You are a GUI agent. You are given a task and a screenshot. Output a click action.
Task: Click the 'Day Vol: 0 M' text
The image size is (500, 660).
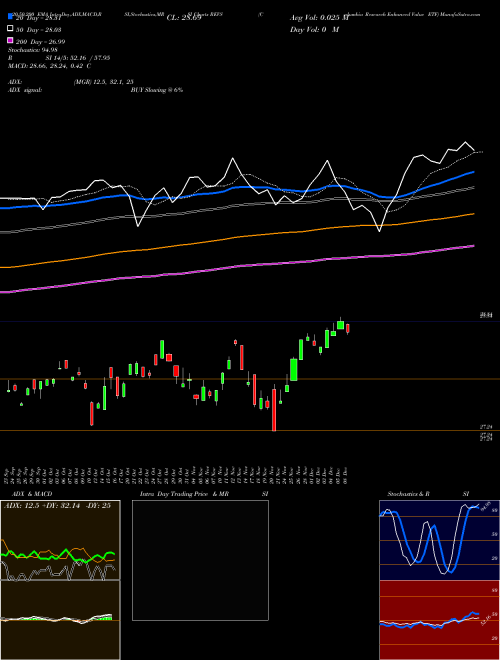pos(314,29)
